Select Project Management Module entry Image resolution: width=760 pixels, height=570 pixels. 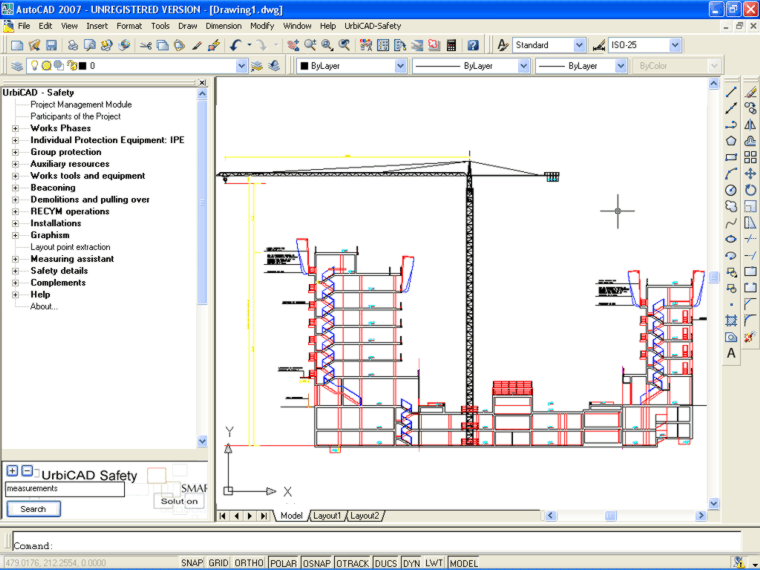coord(81,105)
